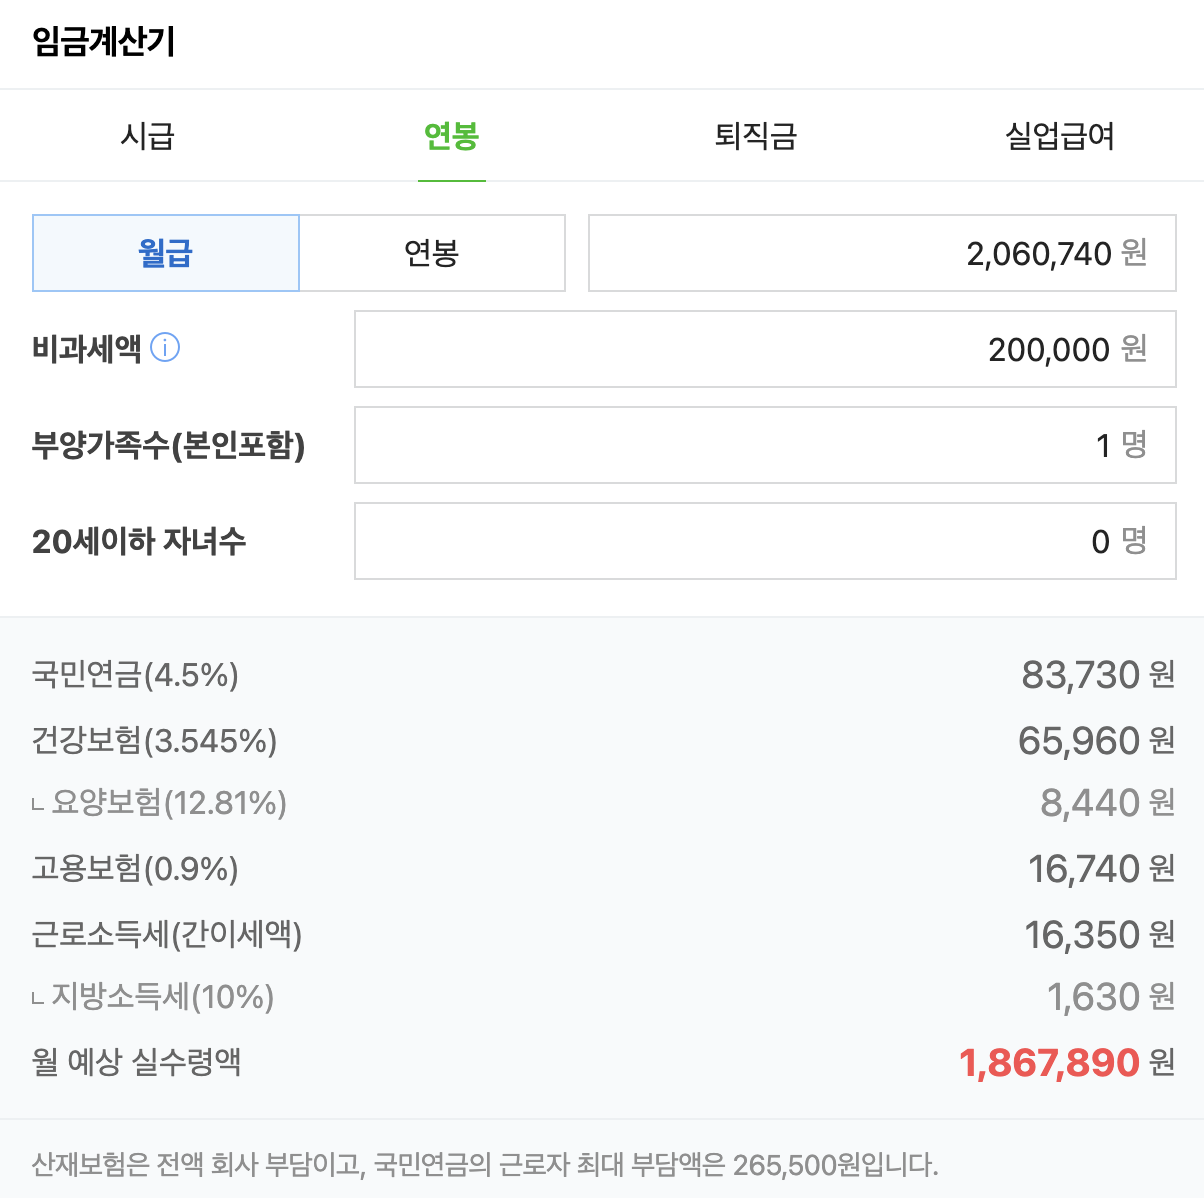
Task: Click the 비과세액 input showing 200,000원
Action: (x=765, y=349)
